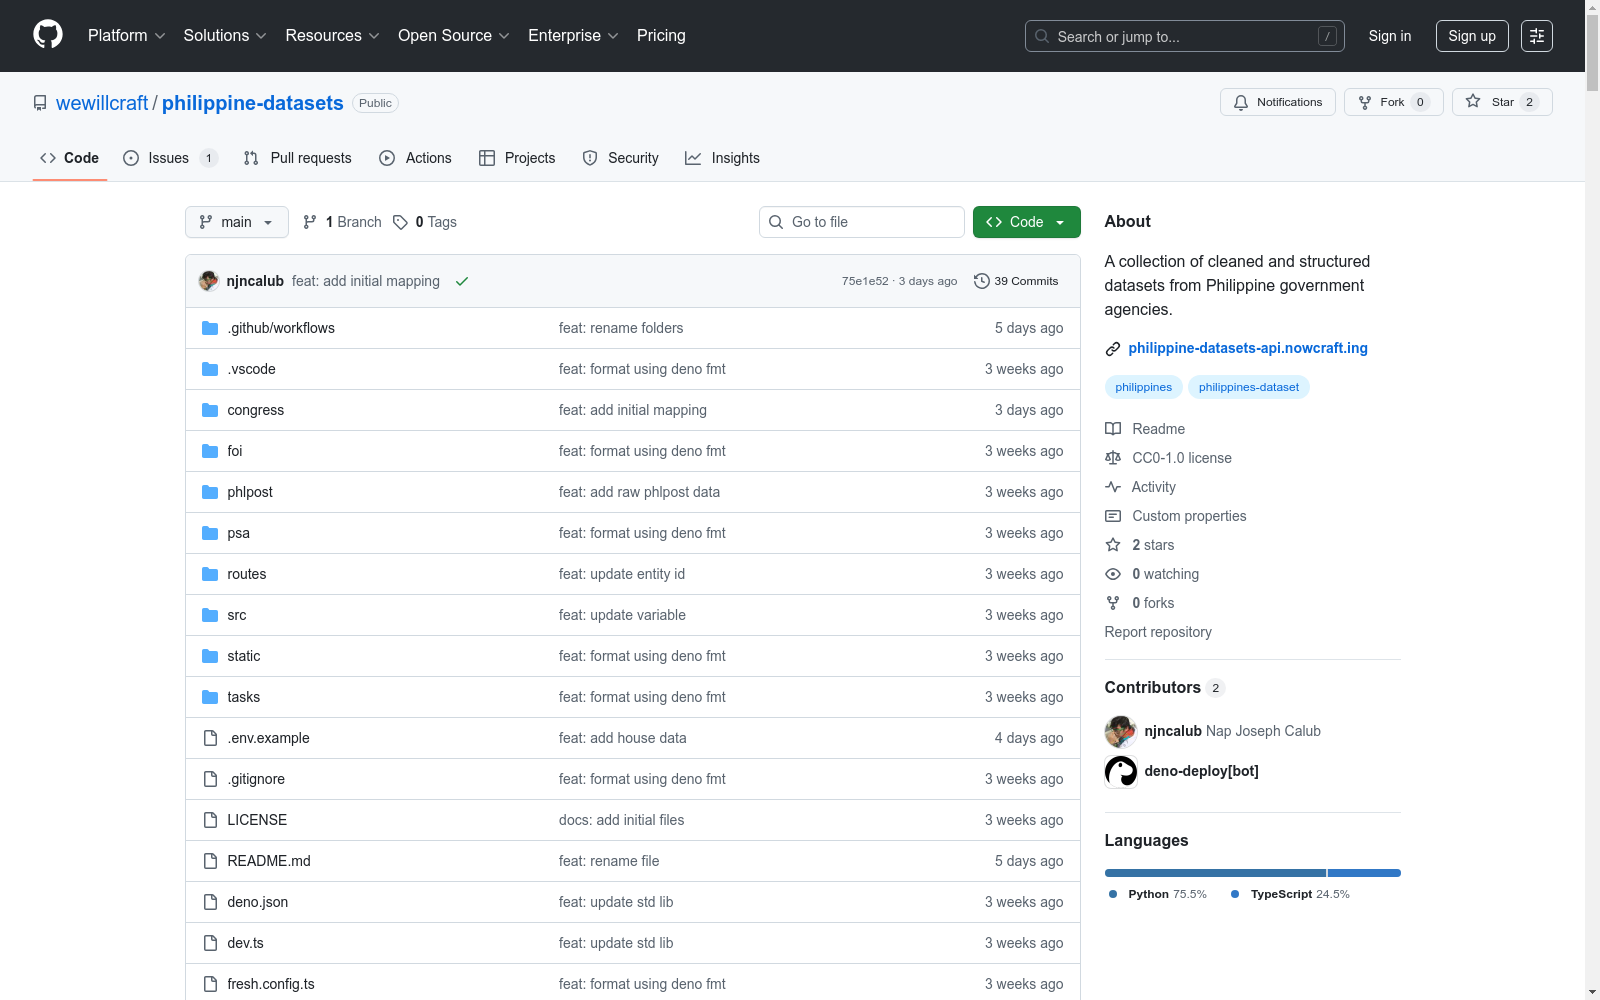Expand the Platform menu

pyautogui.click(x=127, y=36)
